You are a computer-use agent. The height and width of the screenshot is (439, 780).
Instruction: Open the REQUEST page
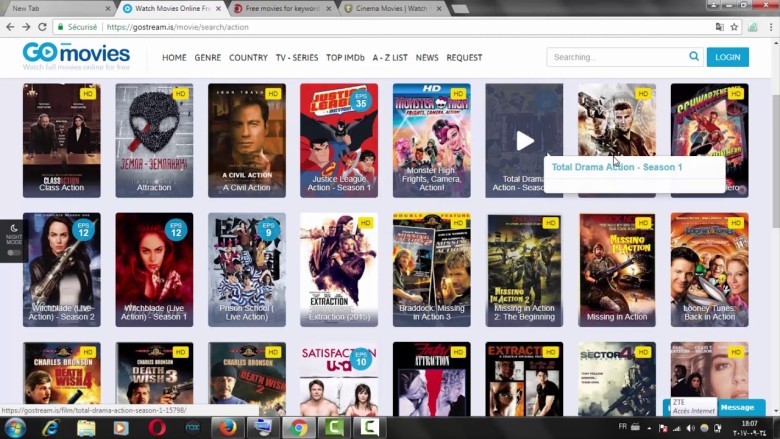pos(464,58)
